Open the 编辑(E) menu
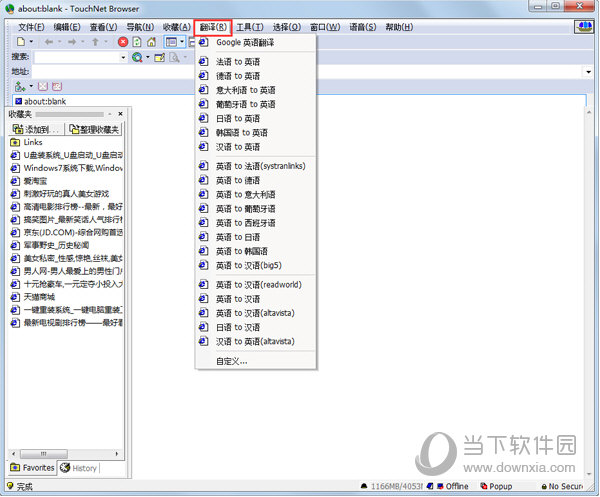Image resolution: width=600 pixels, height=497 pixels. point(67,27)
